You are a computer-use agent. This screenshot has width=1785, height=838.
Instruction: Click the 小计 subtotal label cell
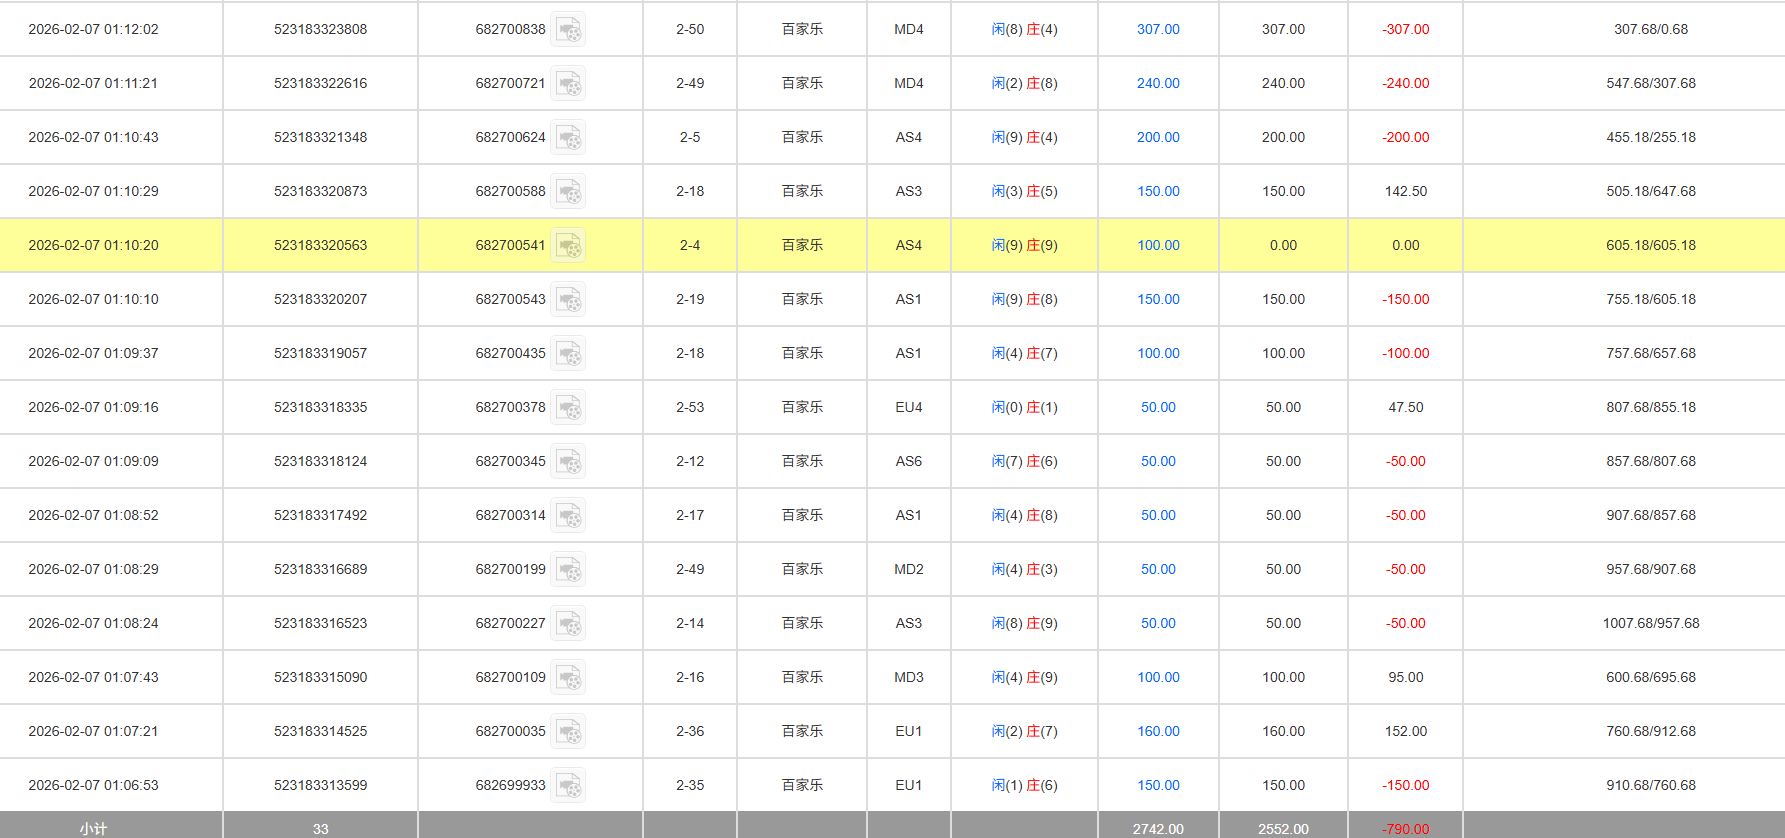[93, 828]
